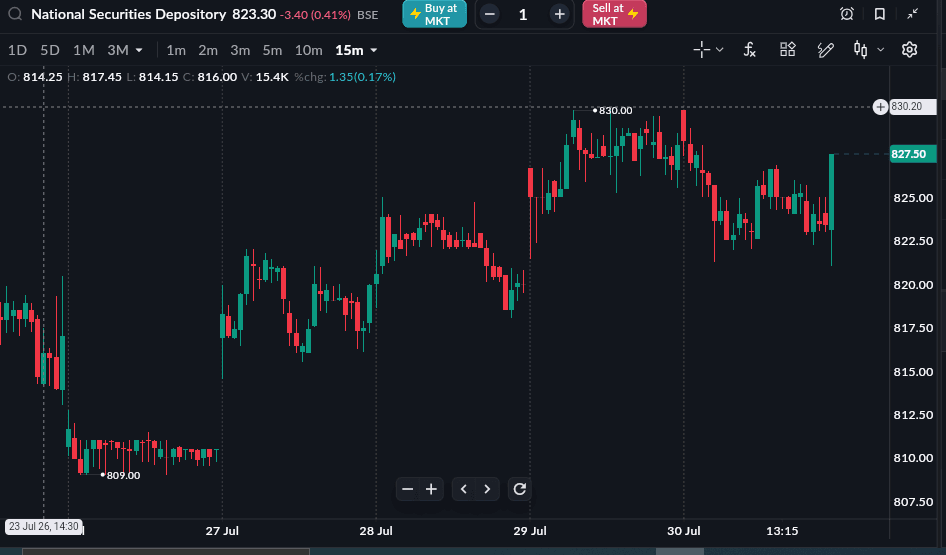This screenshot has width=946, height=555.
Task: Reset the chart view with the refresh icon
Action: tap(519, 489)
